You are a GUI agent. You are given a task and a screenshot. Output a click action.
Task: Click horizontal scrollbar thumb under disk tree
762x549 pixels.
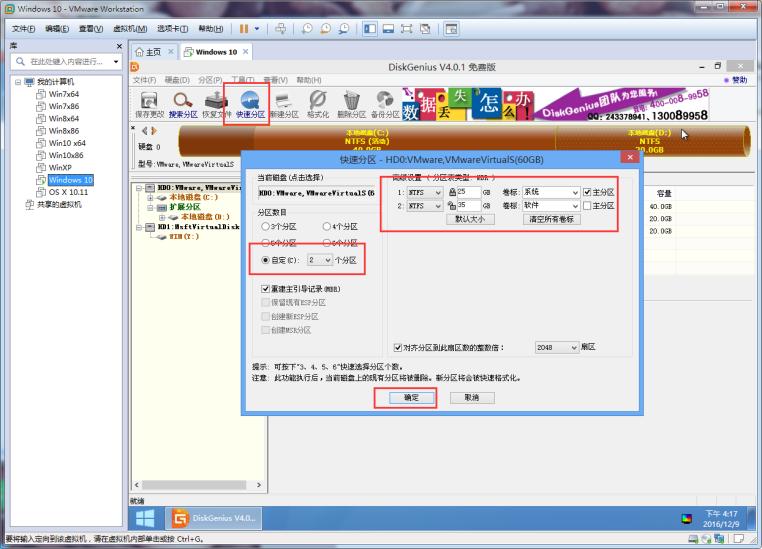click(x=194, y=485)
